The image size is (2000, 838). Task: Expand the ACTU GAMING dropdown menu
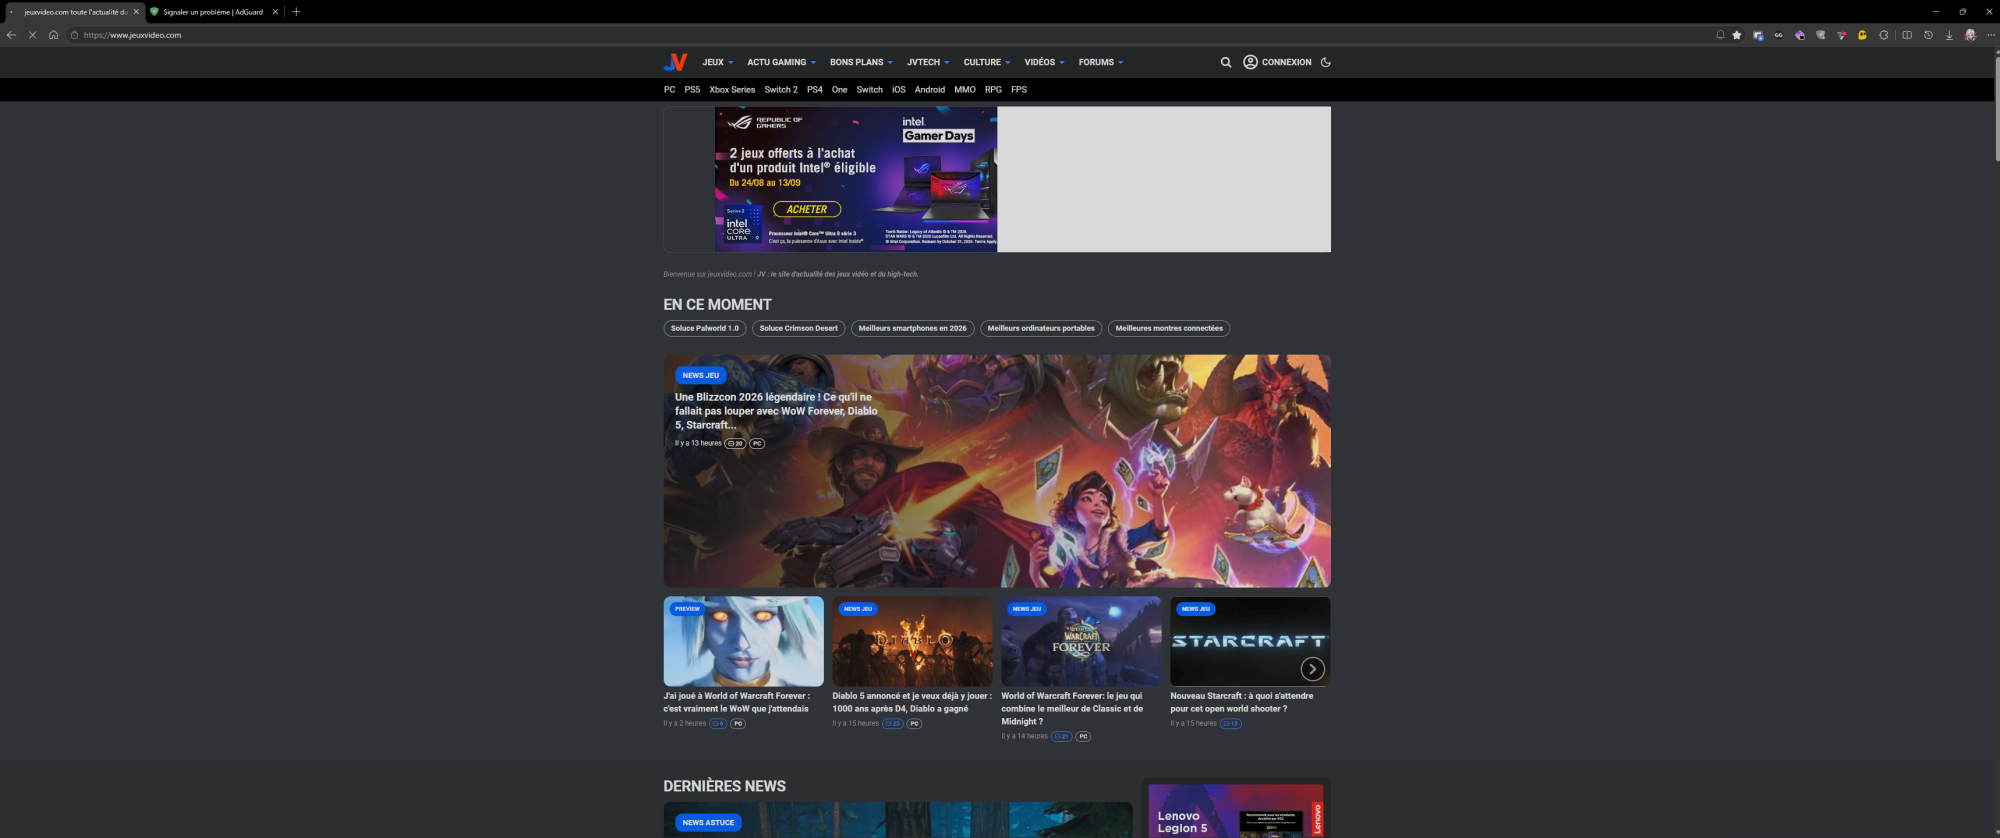coord(781,62)
